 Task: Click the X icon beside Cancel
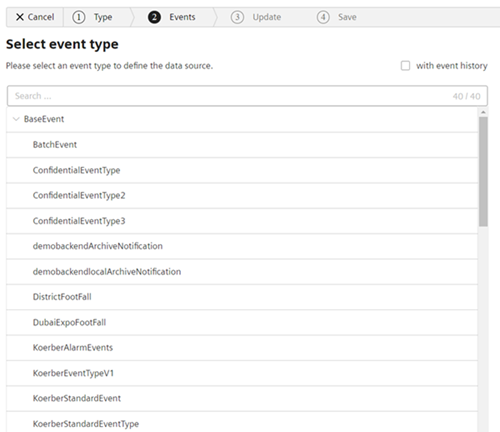pos(20,17)
